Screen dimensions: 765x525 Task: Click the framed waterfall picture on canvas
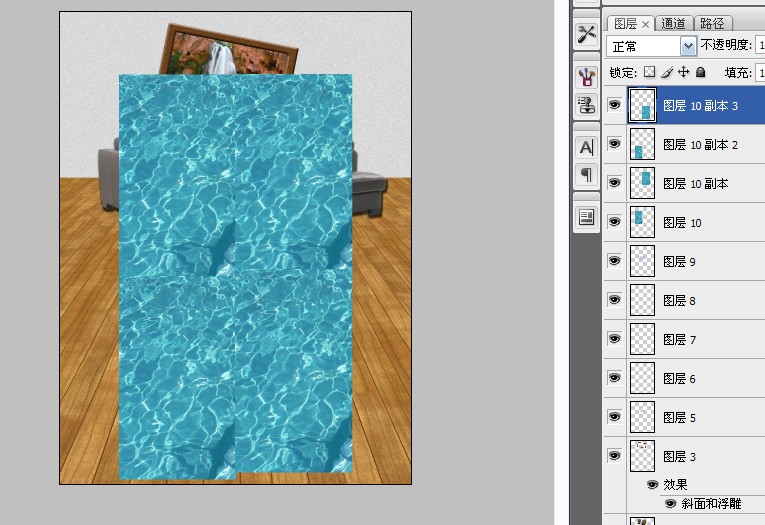click(229, 50)
